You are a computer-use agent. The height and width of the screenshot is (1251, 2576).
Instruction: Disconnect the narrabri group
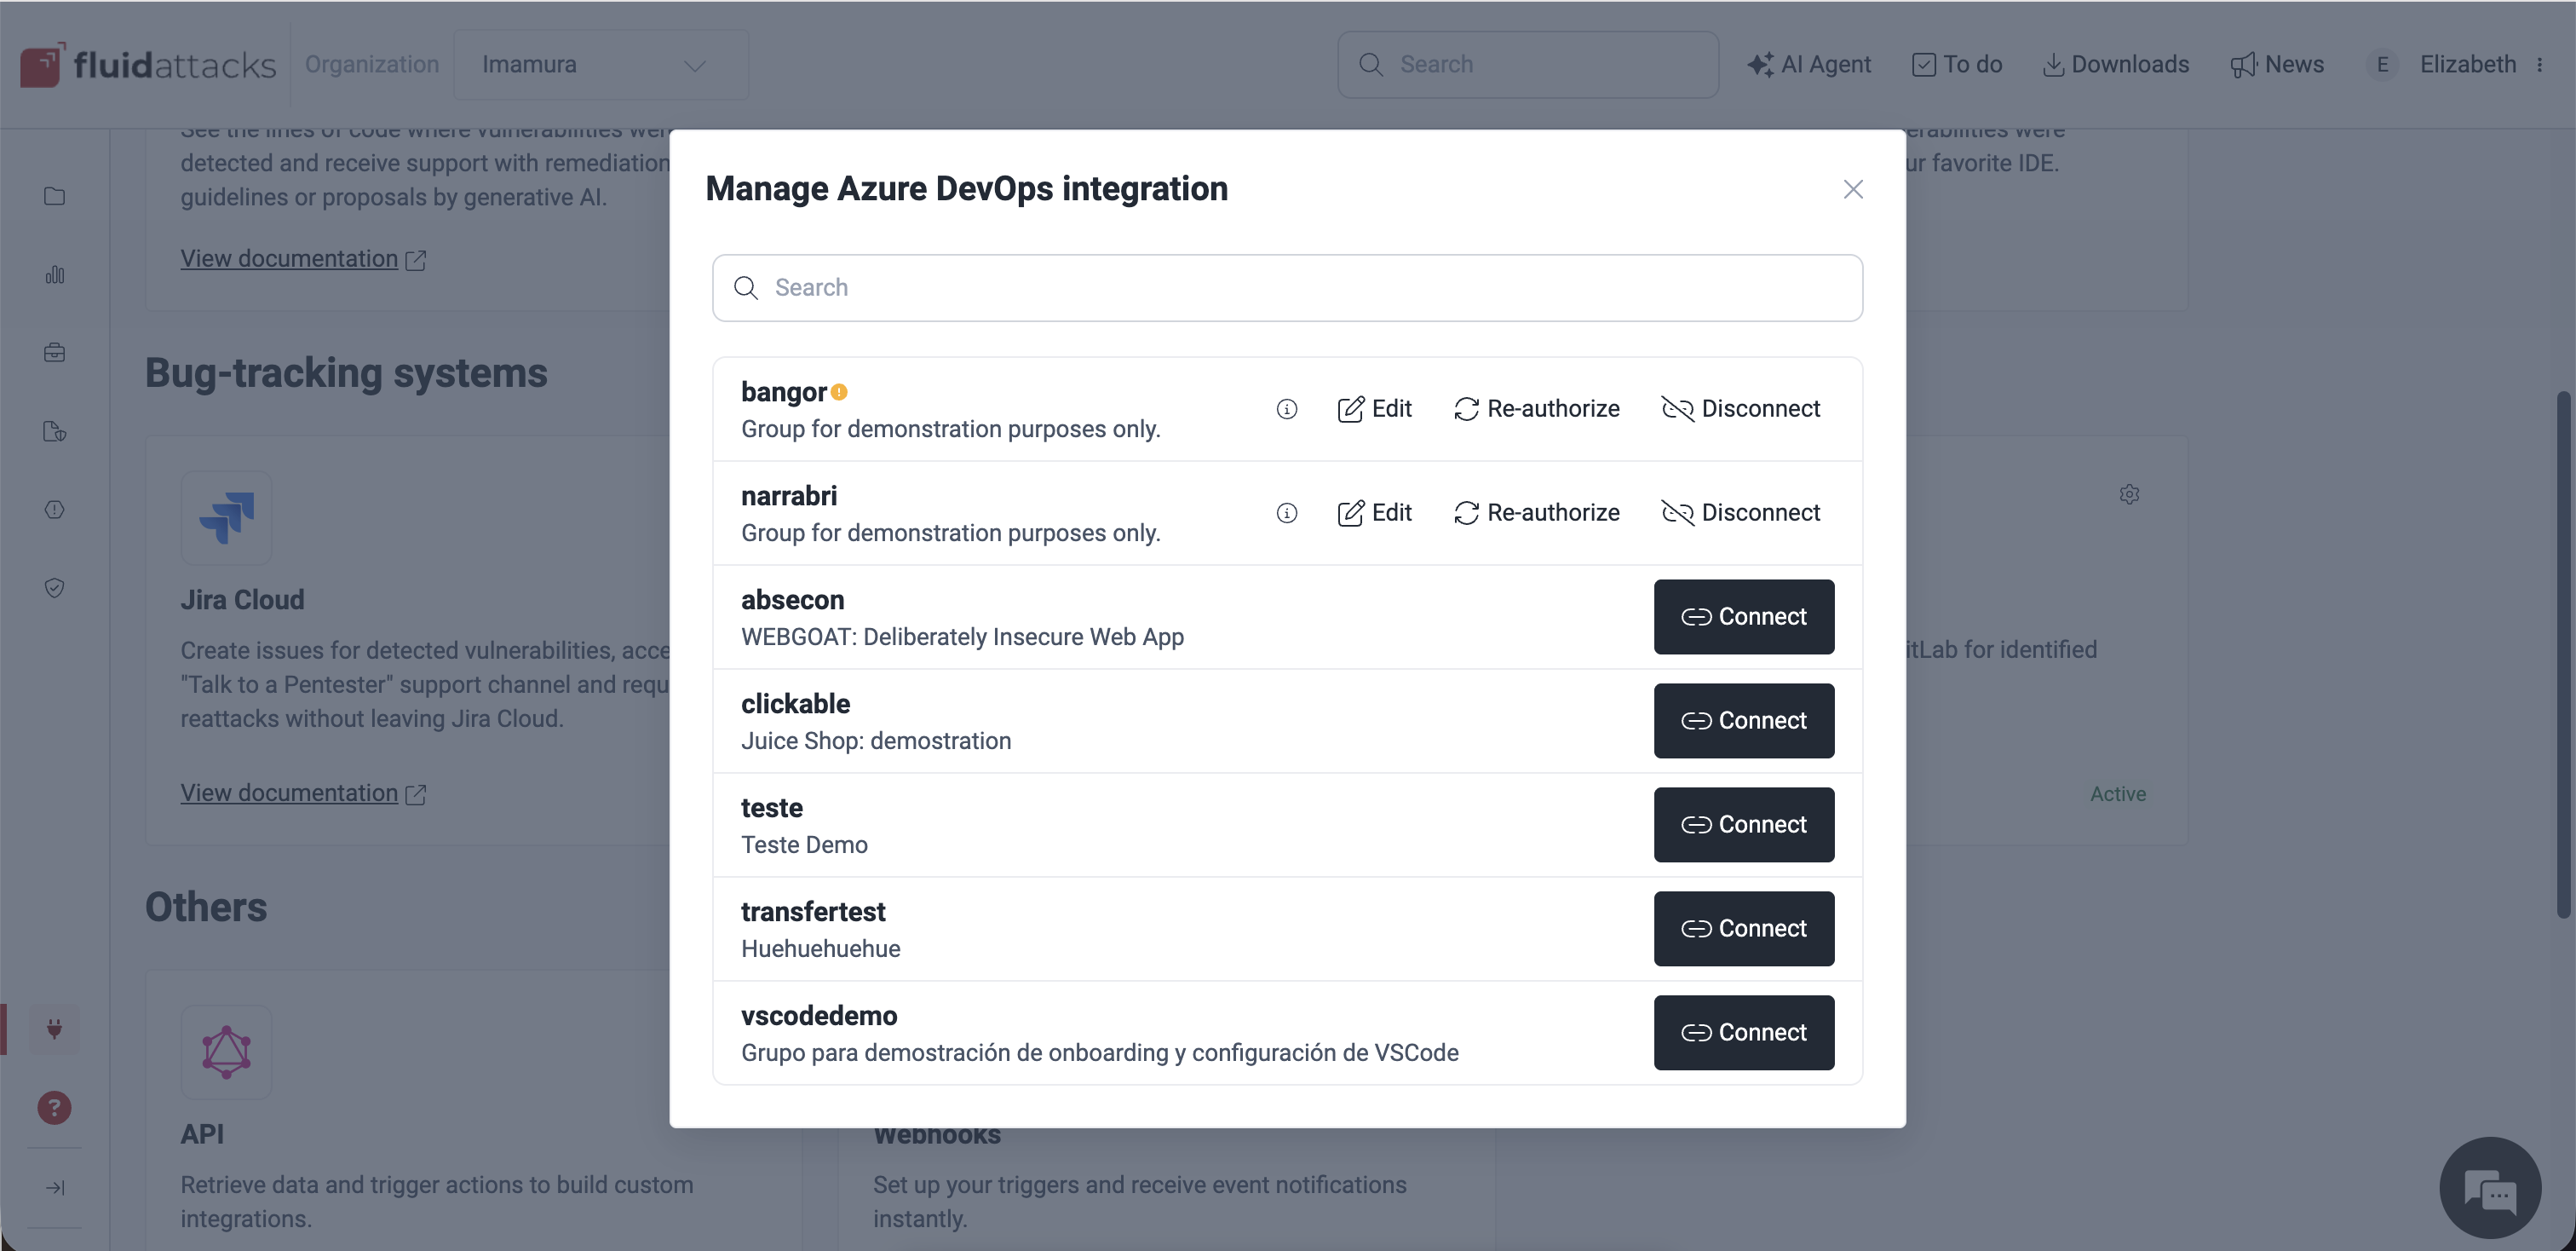(x=1741, y=513)
